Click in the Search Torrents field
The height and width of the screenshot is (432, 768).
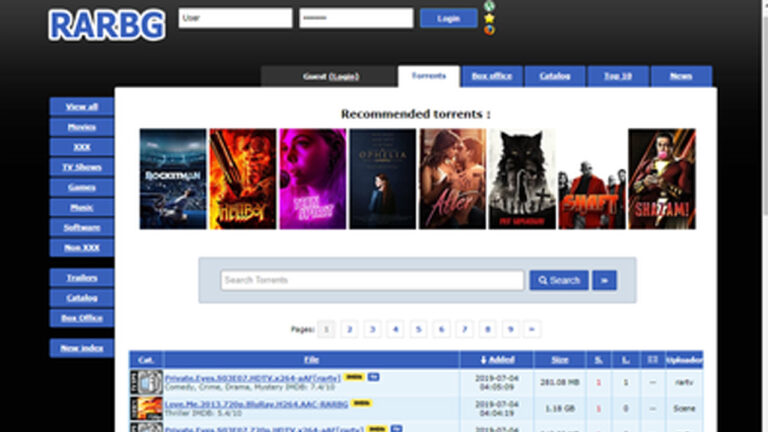372,280
